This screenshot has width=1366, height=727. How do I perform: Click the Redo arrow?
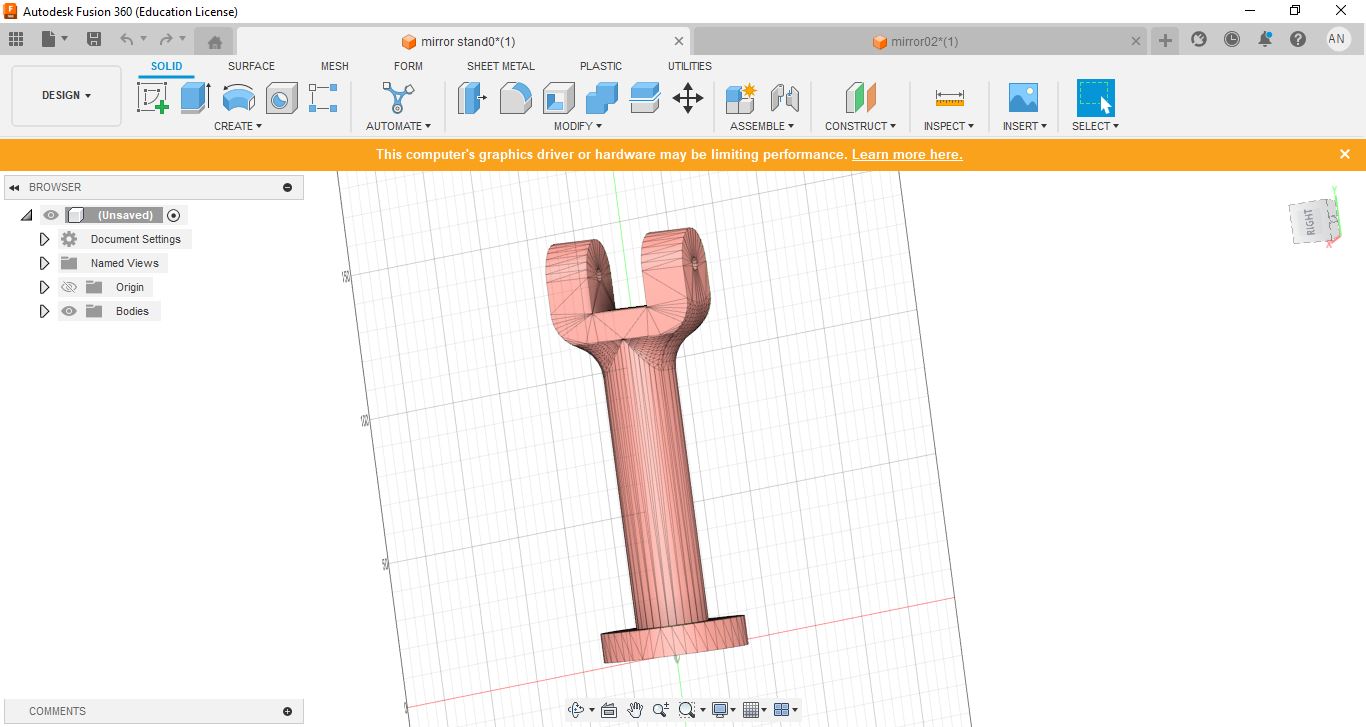(x=171, y=39)
